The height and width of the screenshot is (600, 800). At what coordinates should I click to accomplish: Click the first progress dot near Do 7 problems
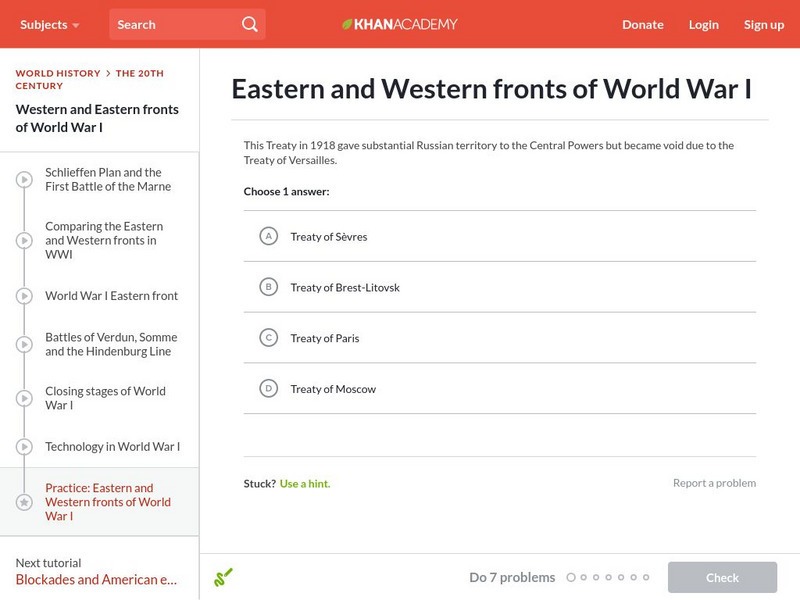[x=572, y=577]
